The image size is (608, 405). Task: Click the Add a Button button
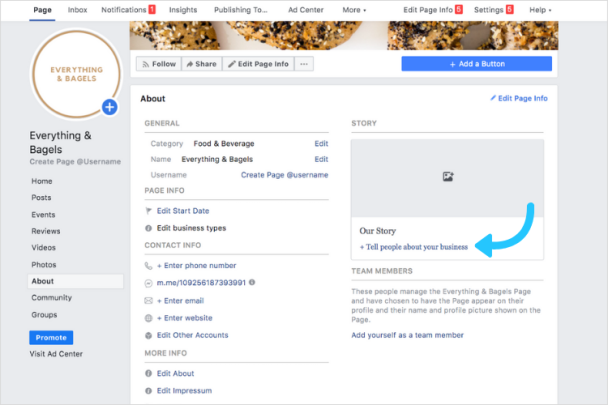[476, 64]
